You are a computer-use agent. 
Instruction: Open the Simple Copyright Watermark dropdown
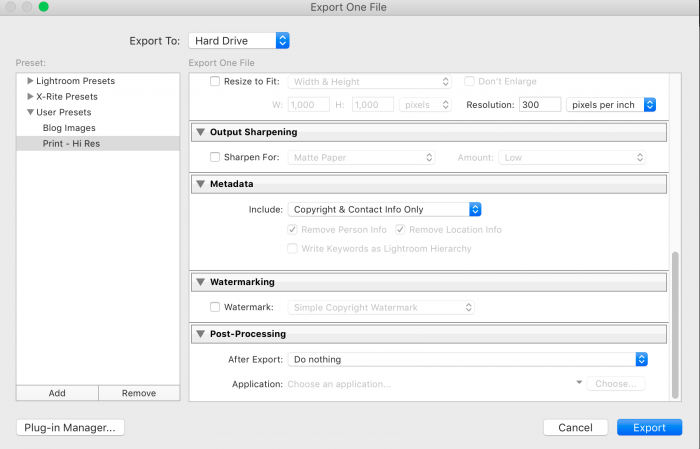tap(381, 308)
